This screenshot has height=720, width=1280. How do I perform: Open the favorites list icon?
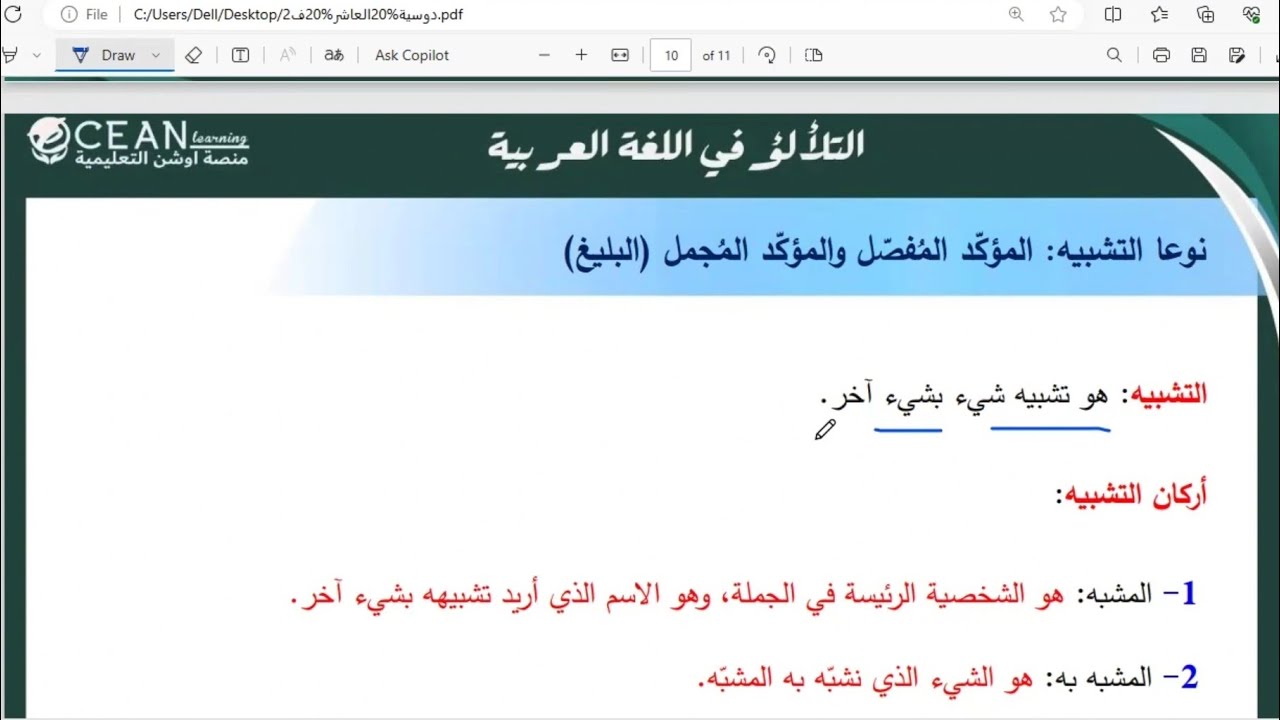coord(1159,14)
